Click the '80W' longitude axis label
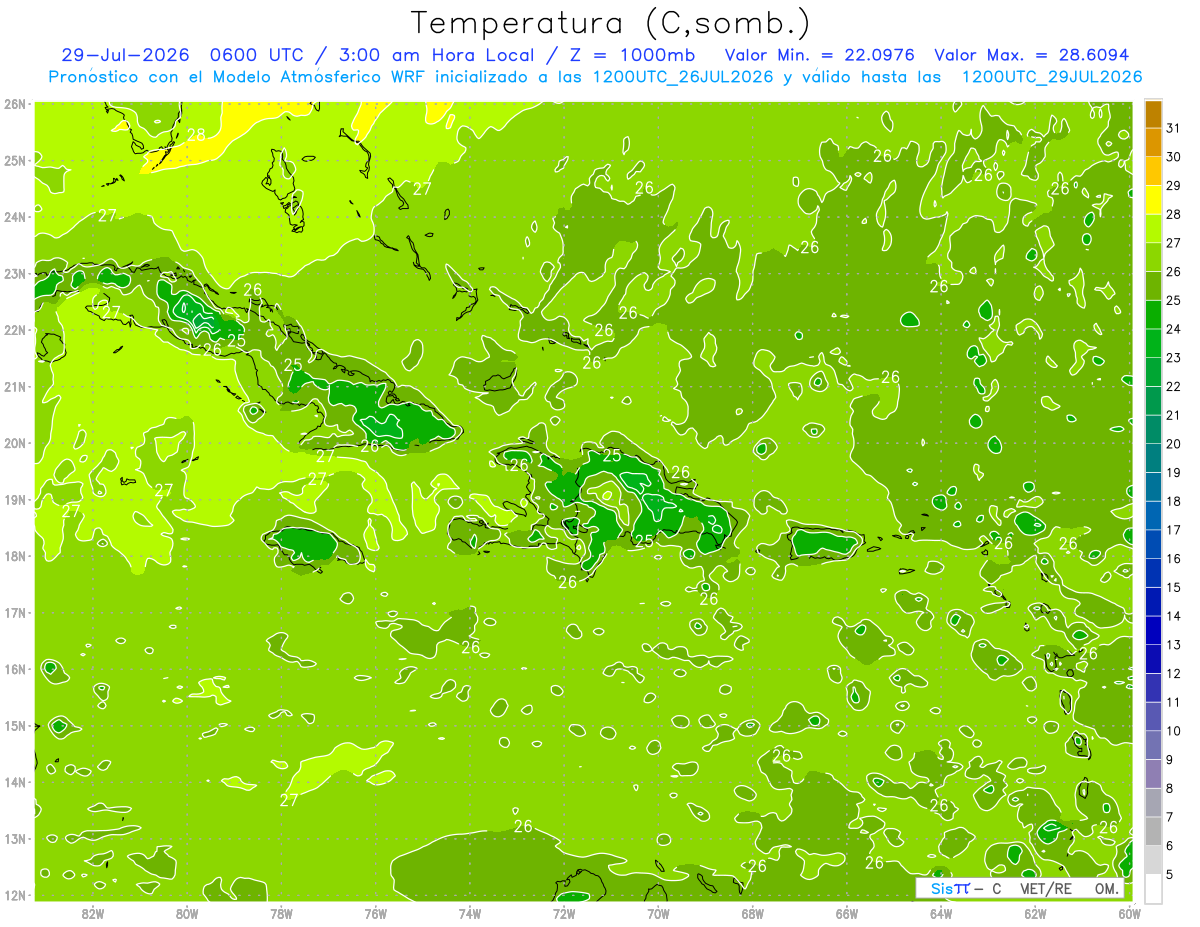1200x927 pixels. click(187, 913)
